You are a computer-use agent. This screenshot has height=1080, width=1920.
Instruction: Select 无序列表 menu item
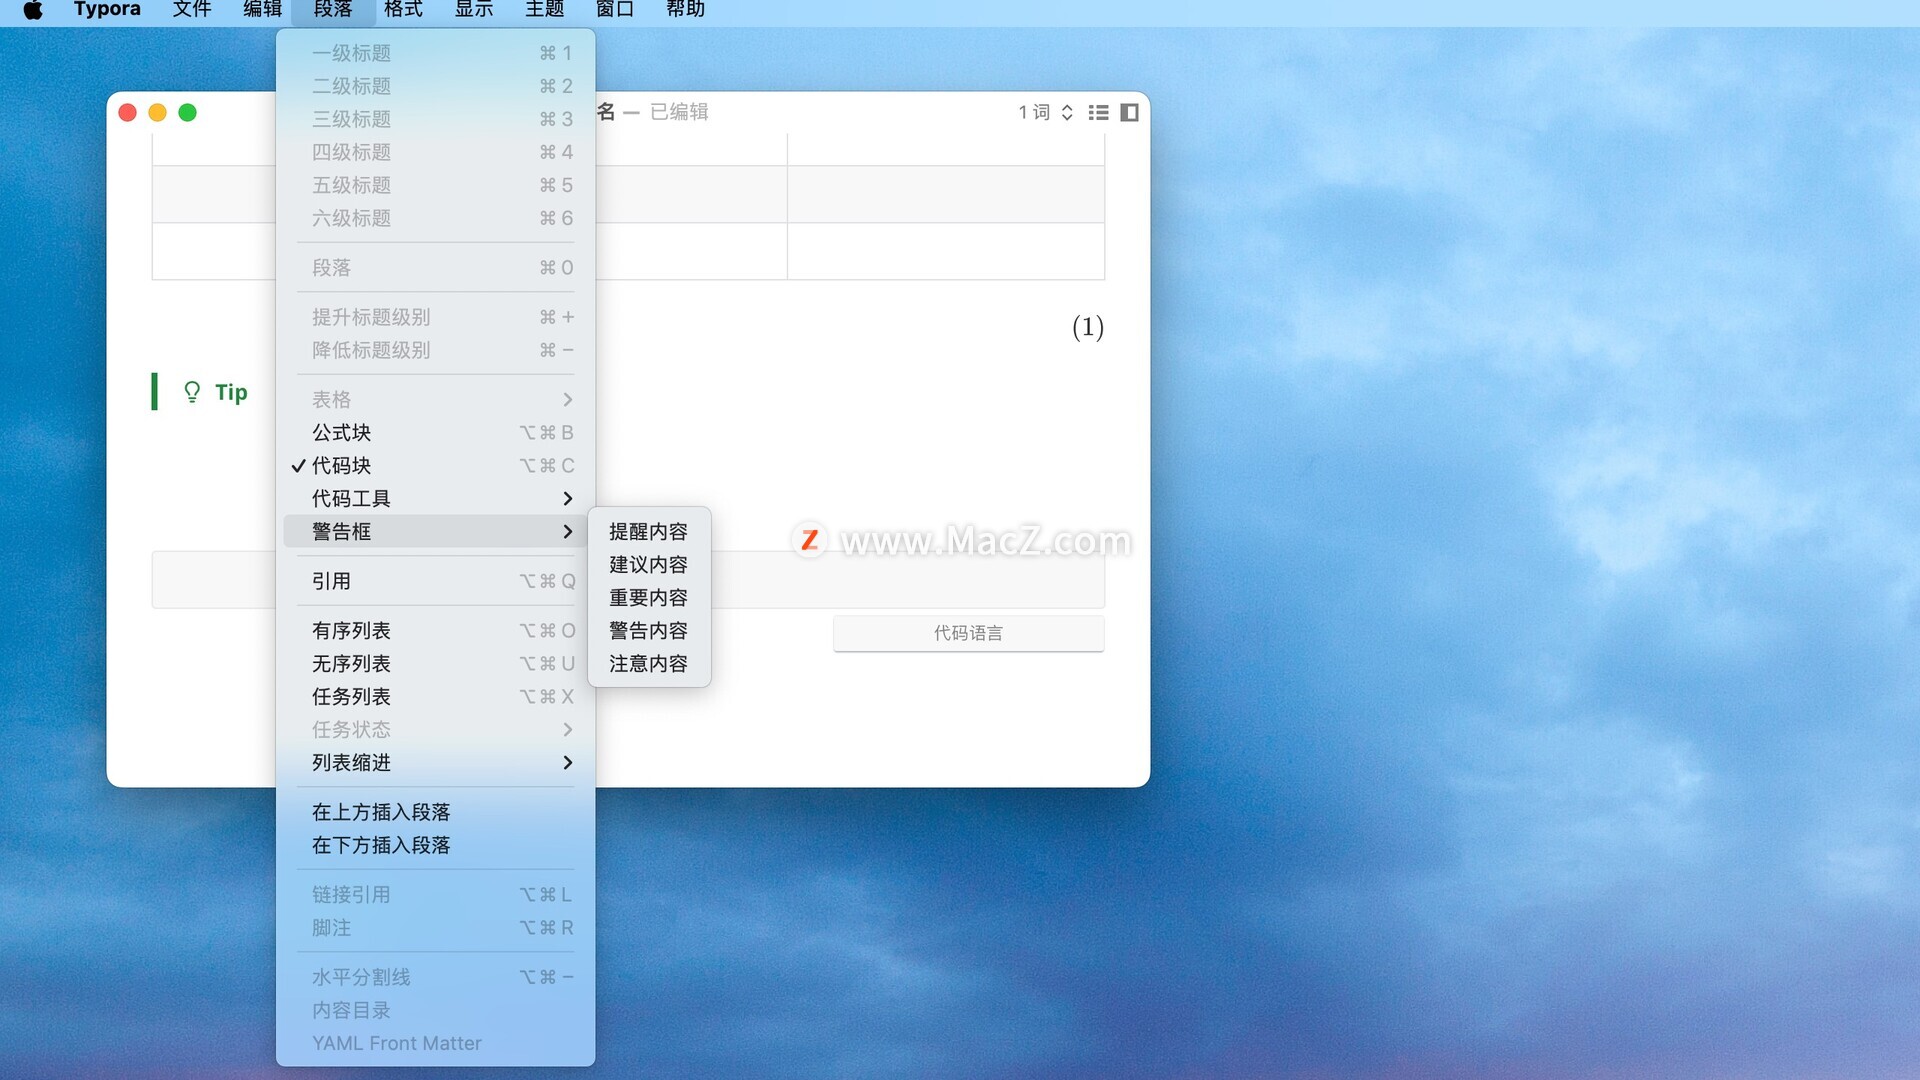[x=435, y=663]
